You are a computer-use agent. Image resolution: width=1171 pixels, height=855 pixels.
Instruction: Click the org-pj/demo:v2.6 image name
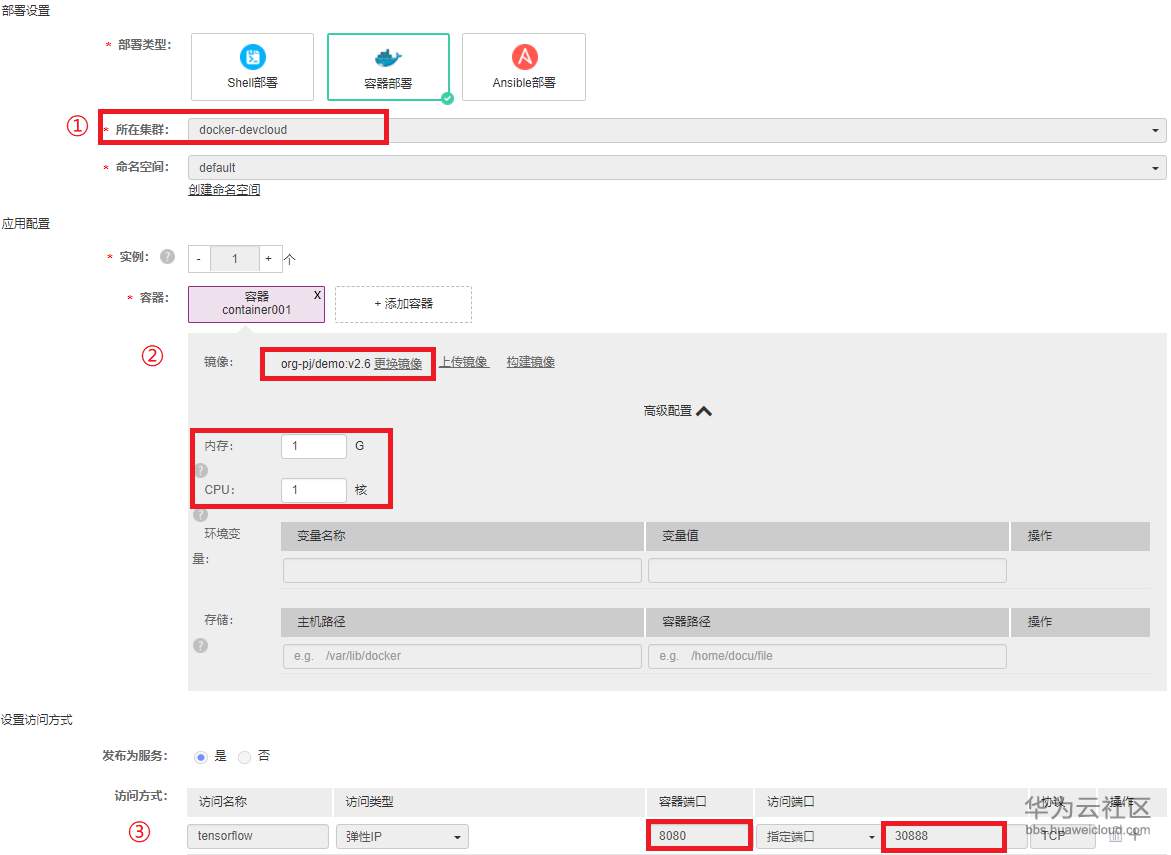[326, 364]
